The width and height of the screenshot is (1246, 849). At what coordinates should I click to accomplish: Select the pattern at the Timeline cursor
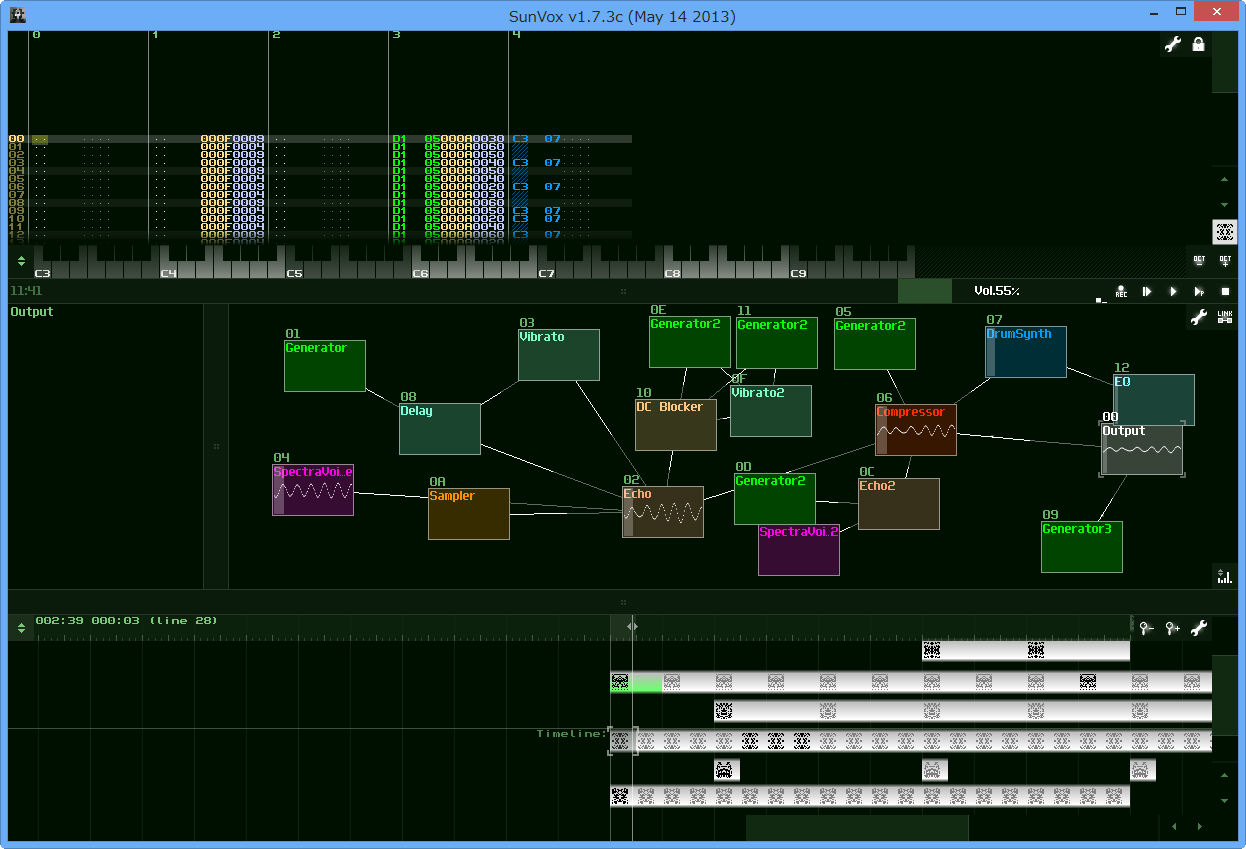622,741
